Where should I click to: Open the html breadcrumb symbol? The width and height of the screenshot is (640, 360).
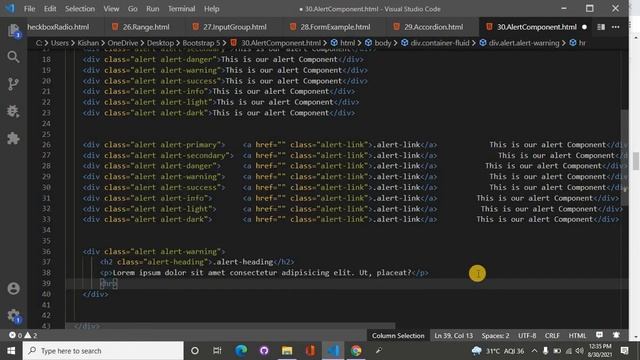pos(343,43)
